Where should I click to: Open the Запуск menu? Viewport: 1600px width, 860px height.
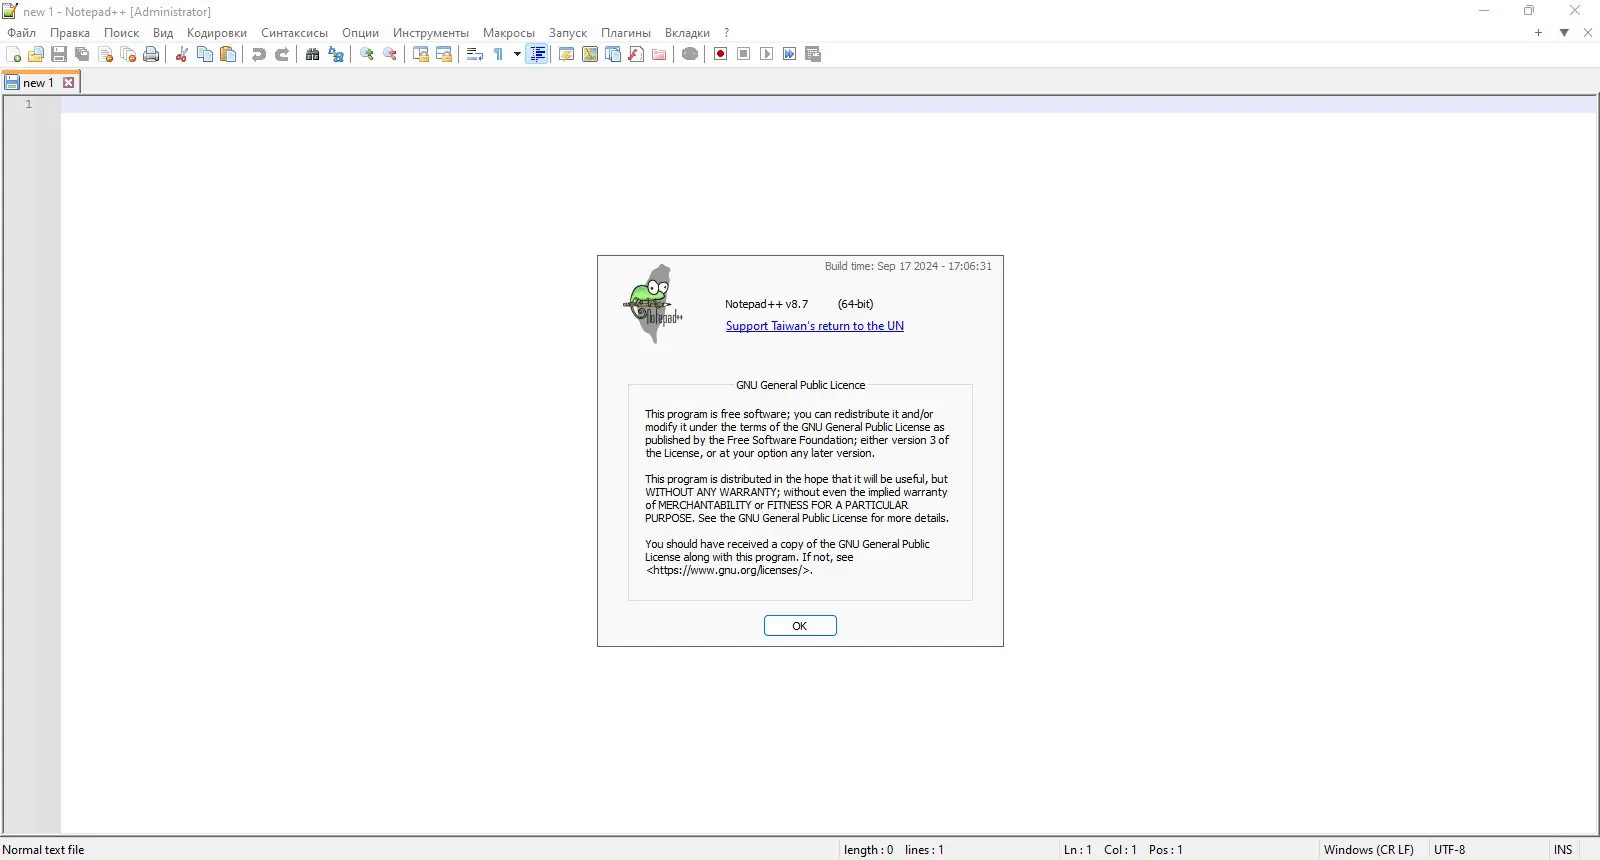[x=568, y=33]
